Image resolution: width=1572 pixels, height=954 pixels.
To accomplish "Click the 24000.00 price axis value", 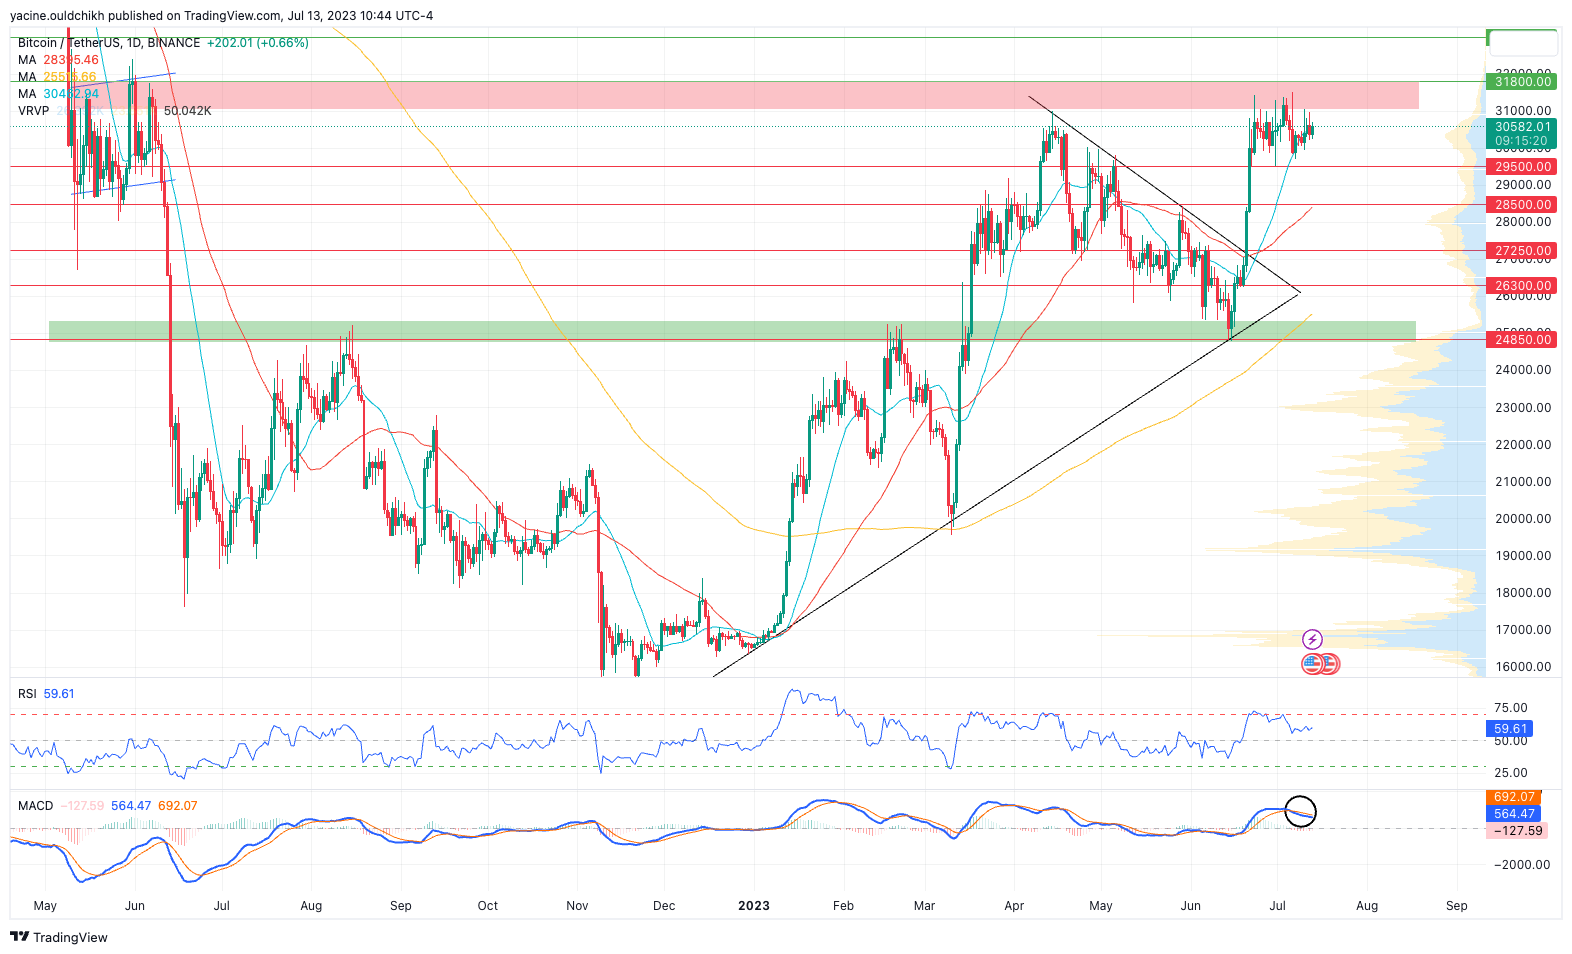I will tap(1523, 370).
